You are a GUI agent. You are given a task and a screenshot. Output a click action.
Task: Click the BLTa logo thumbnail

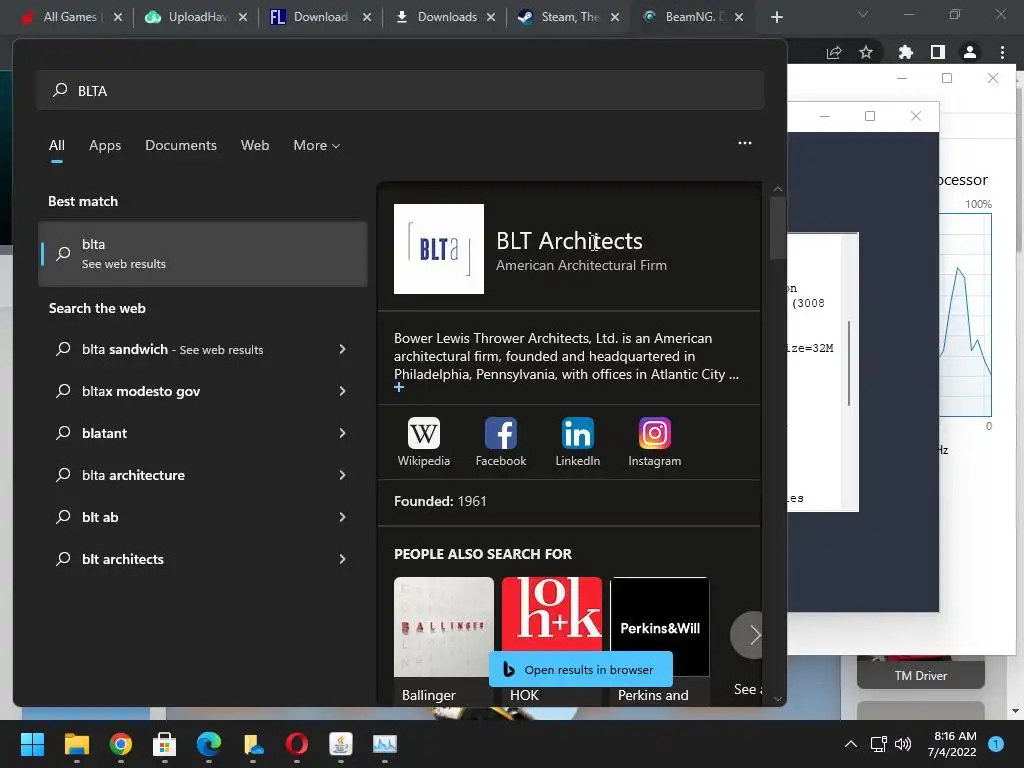click(439, 249)
